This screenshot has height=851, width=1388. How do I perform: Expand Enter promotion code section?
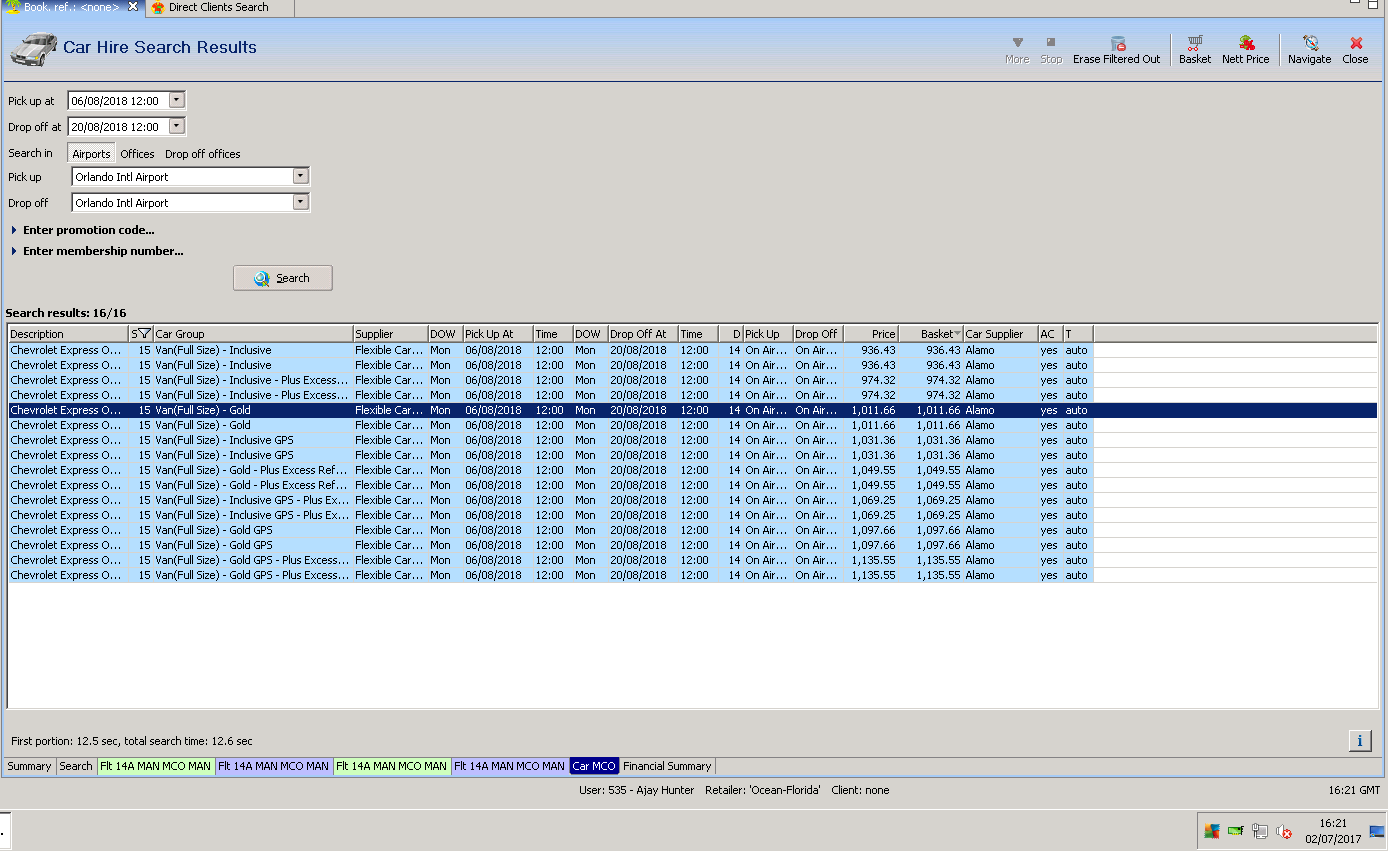[x=88, y=230]
